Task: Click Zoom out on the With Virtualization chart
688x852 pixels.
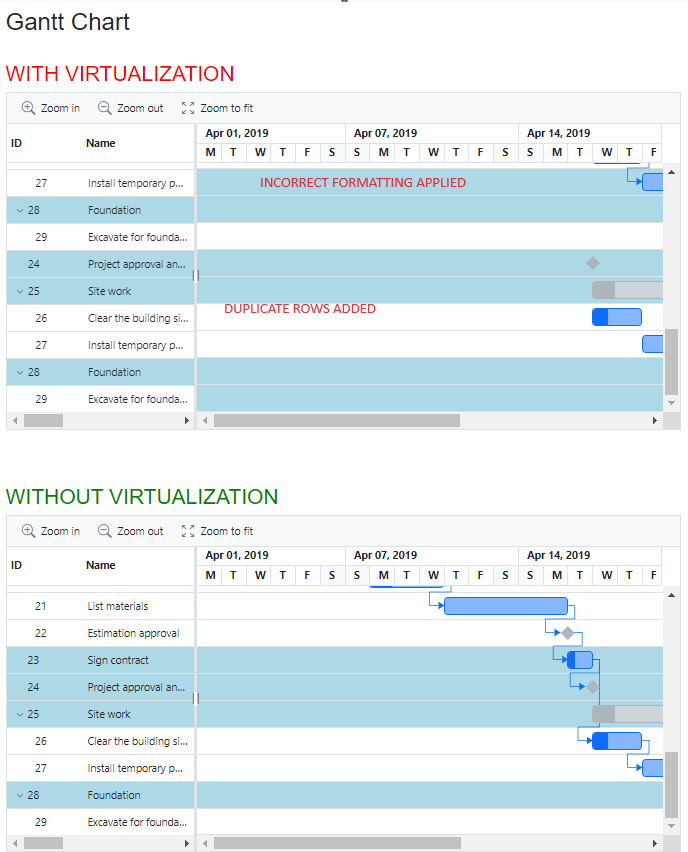Action: [130, 108]
